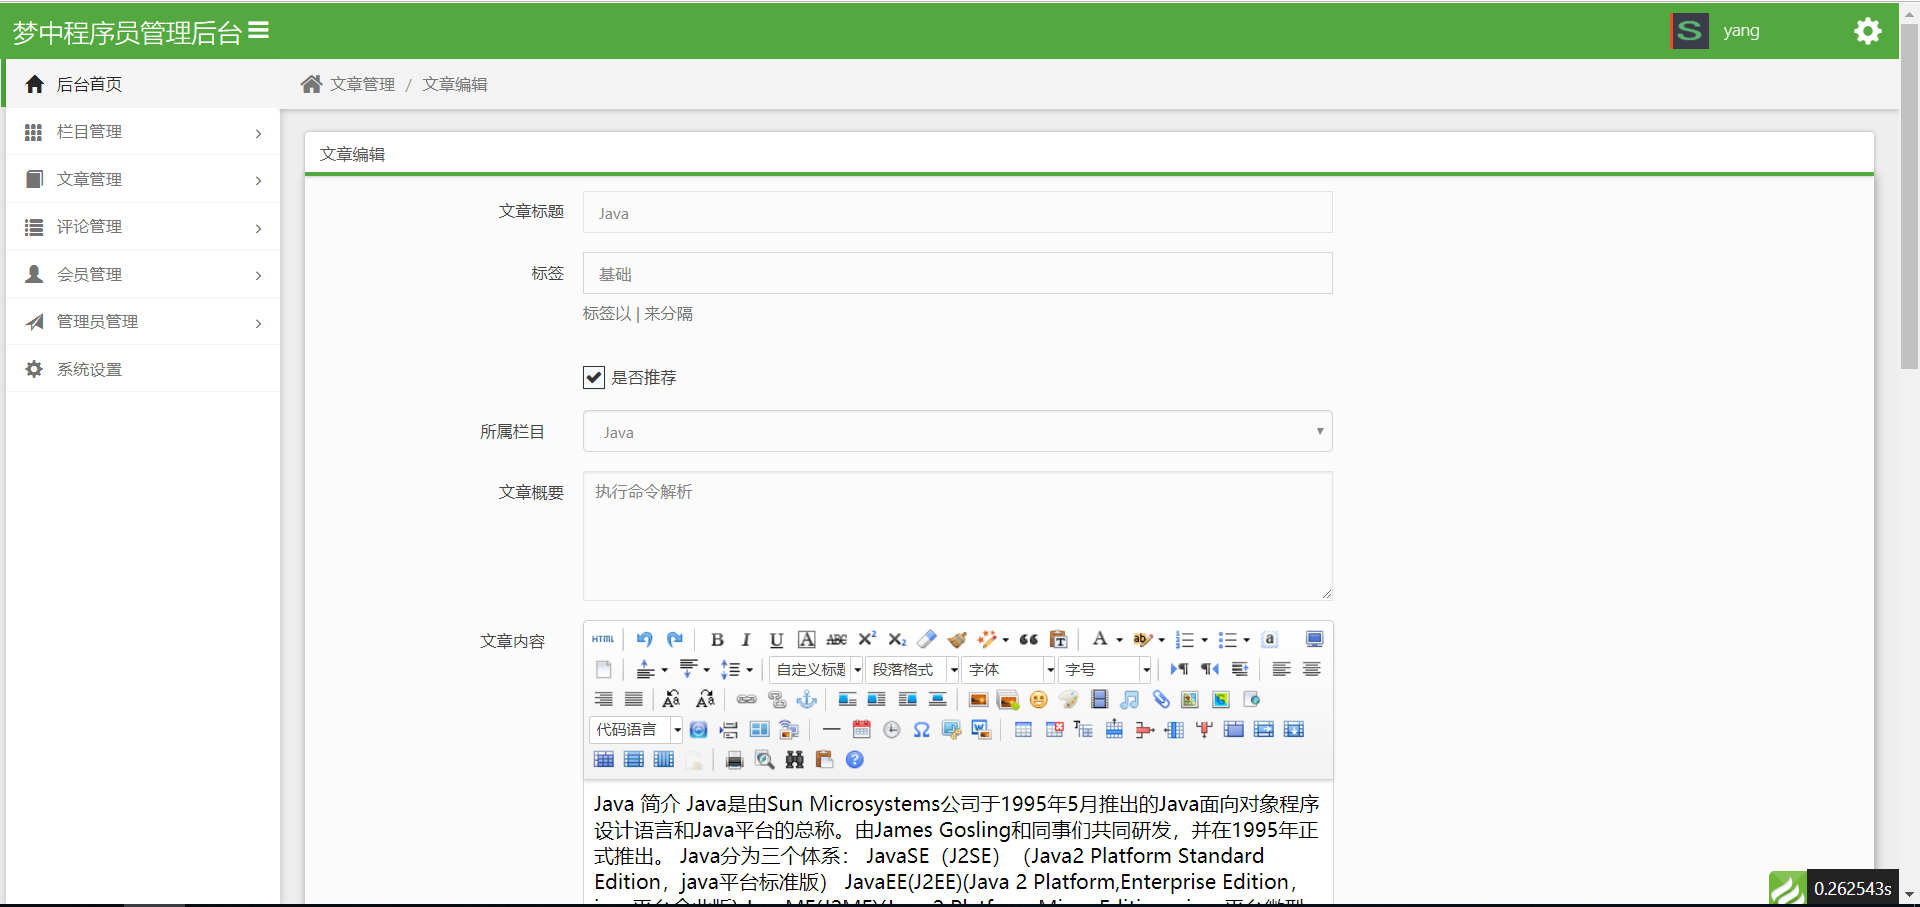Insert special character omega icon
The image size is (1920, 907).
coord(922,729)
